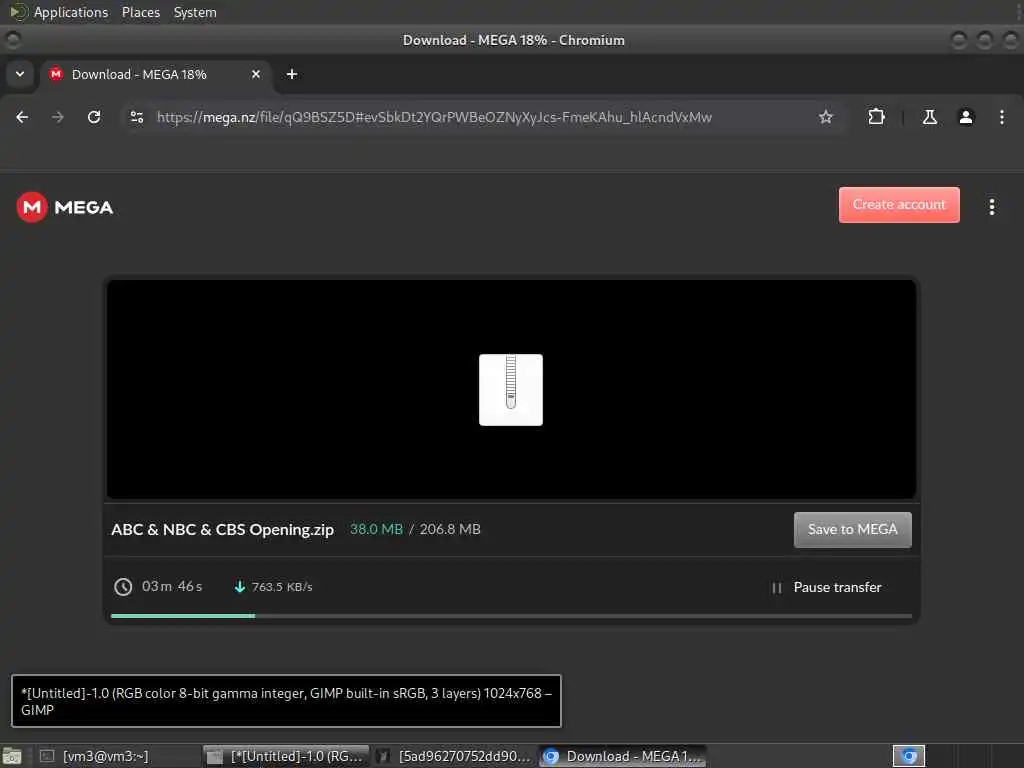Click the 38.0 MB downloaded size text
Screen dimensions: 1024x768
tap(376, 530)
